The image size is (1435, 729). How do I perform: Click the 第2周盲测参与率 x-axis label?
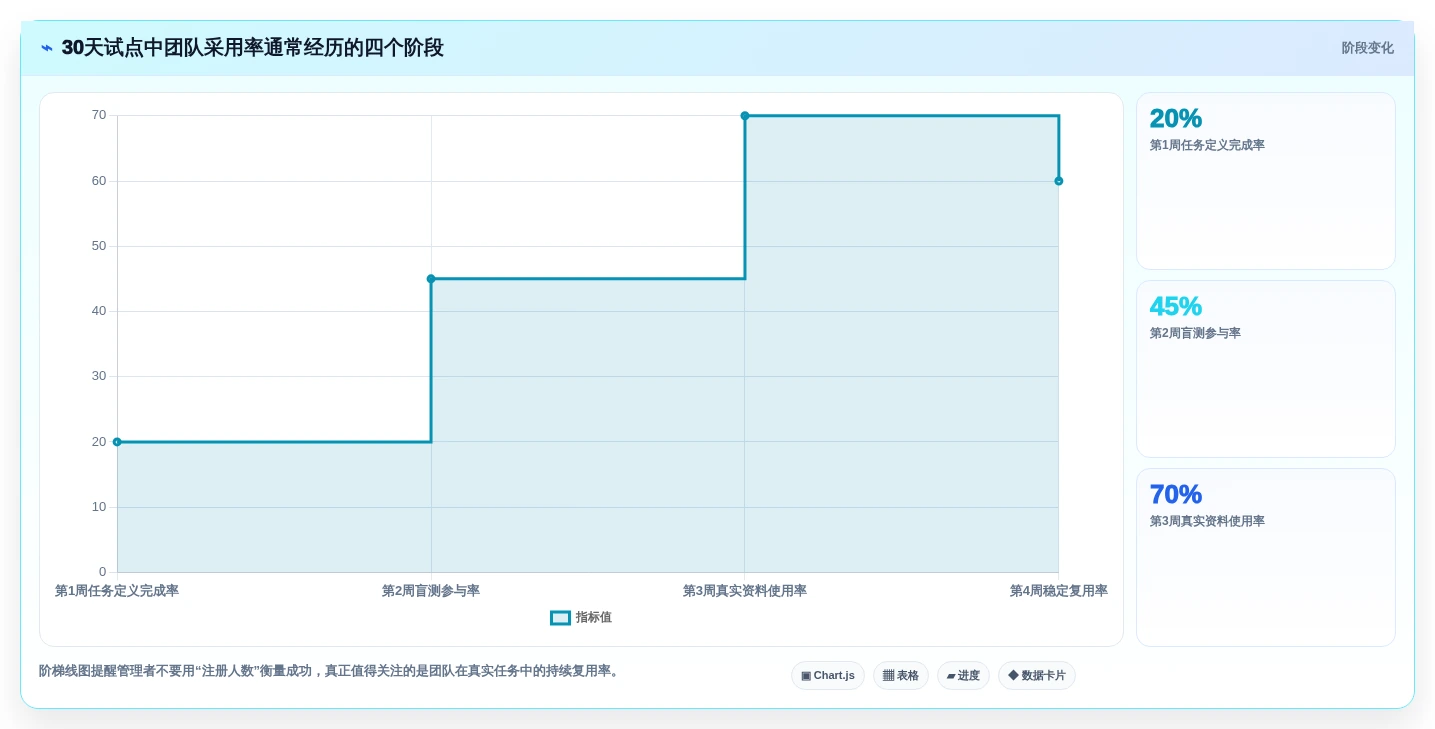tap(431, 591)
